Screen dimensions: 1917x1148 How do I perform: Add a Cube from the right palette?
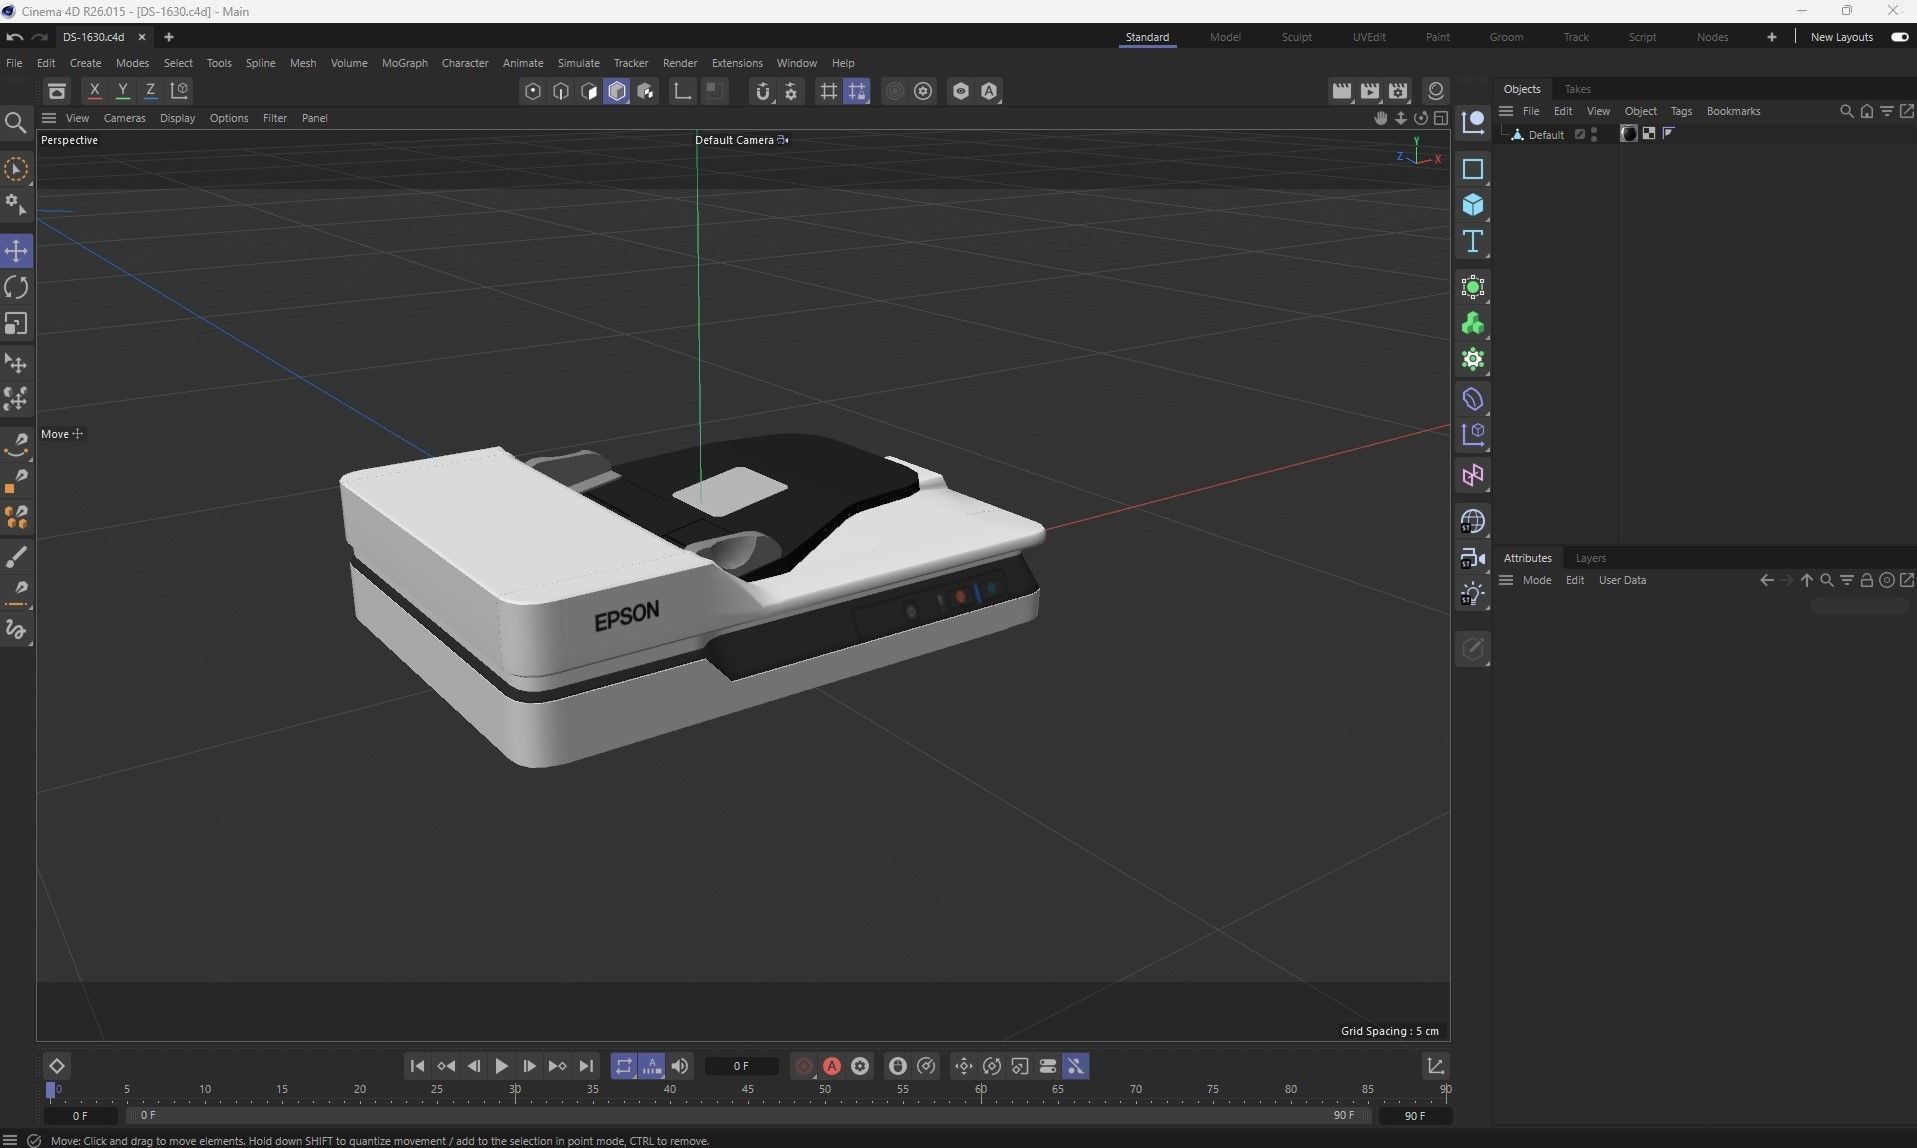click(1473, 205)
